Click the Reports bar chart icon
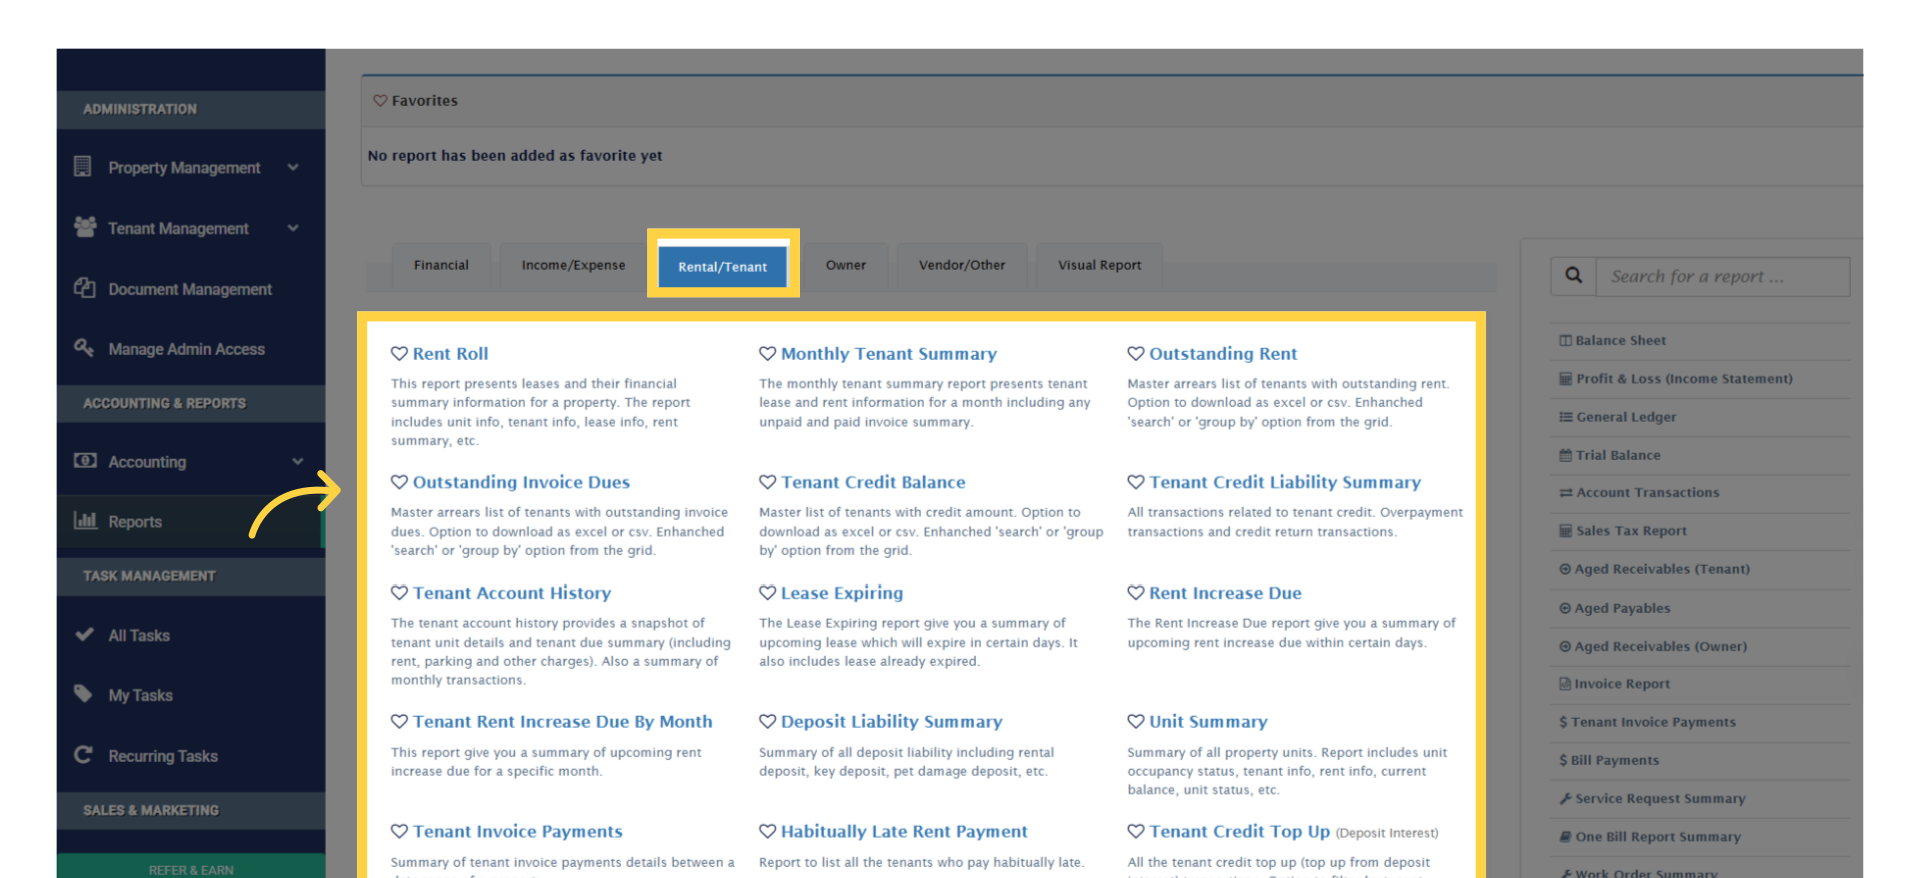This screenshot has height=878, width=1920. pos(85,520)
